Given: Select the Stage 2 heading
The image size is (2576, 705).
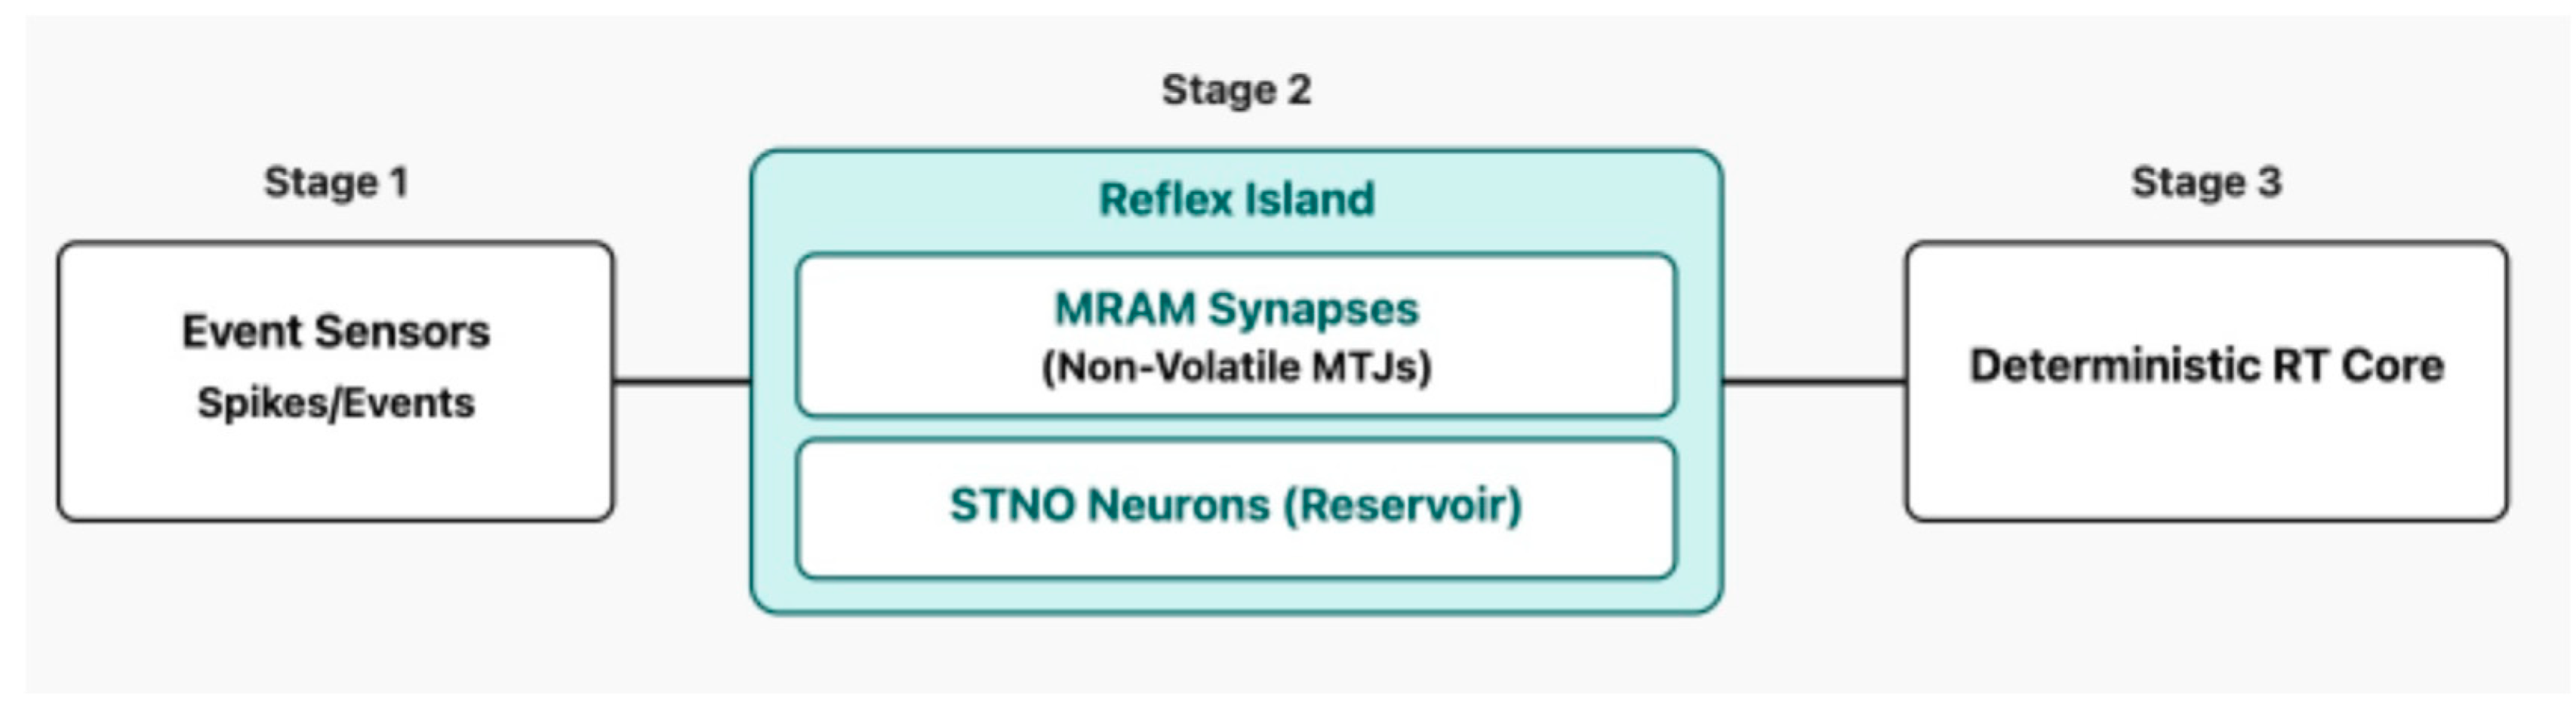Looking at the screenshot, I should (1236, 90).
